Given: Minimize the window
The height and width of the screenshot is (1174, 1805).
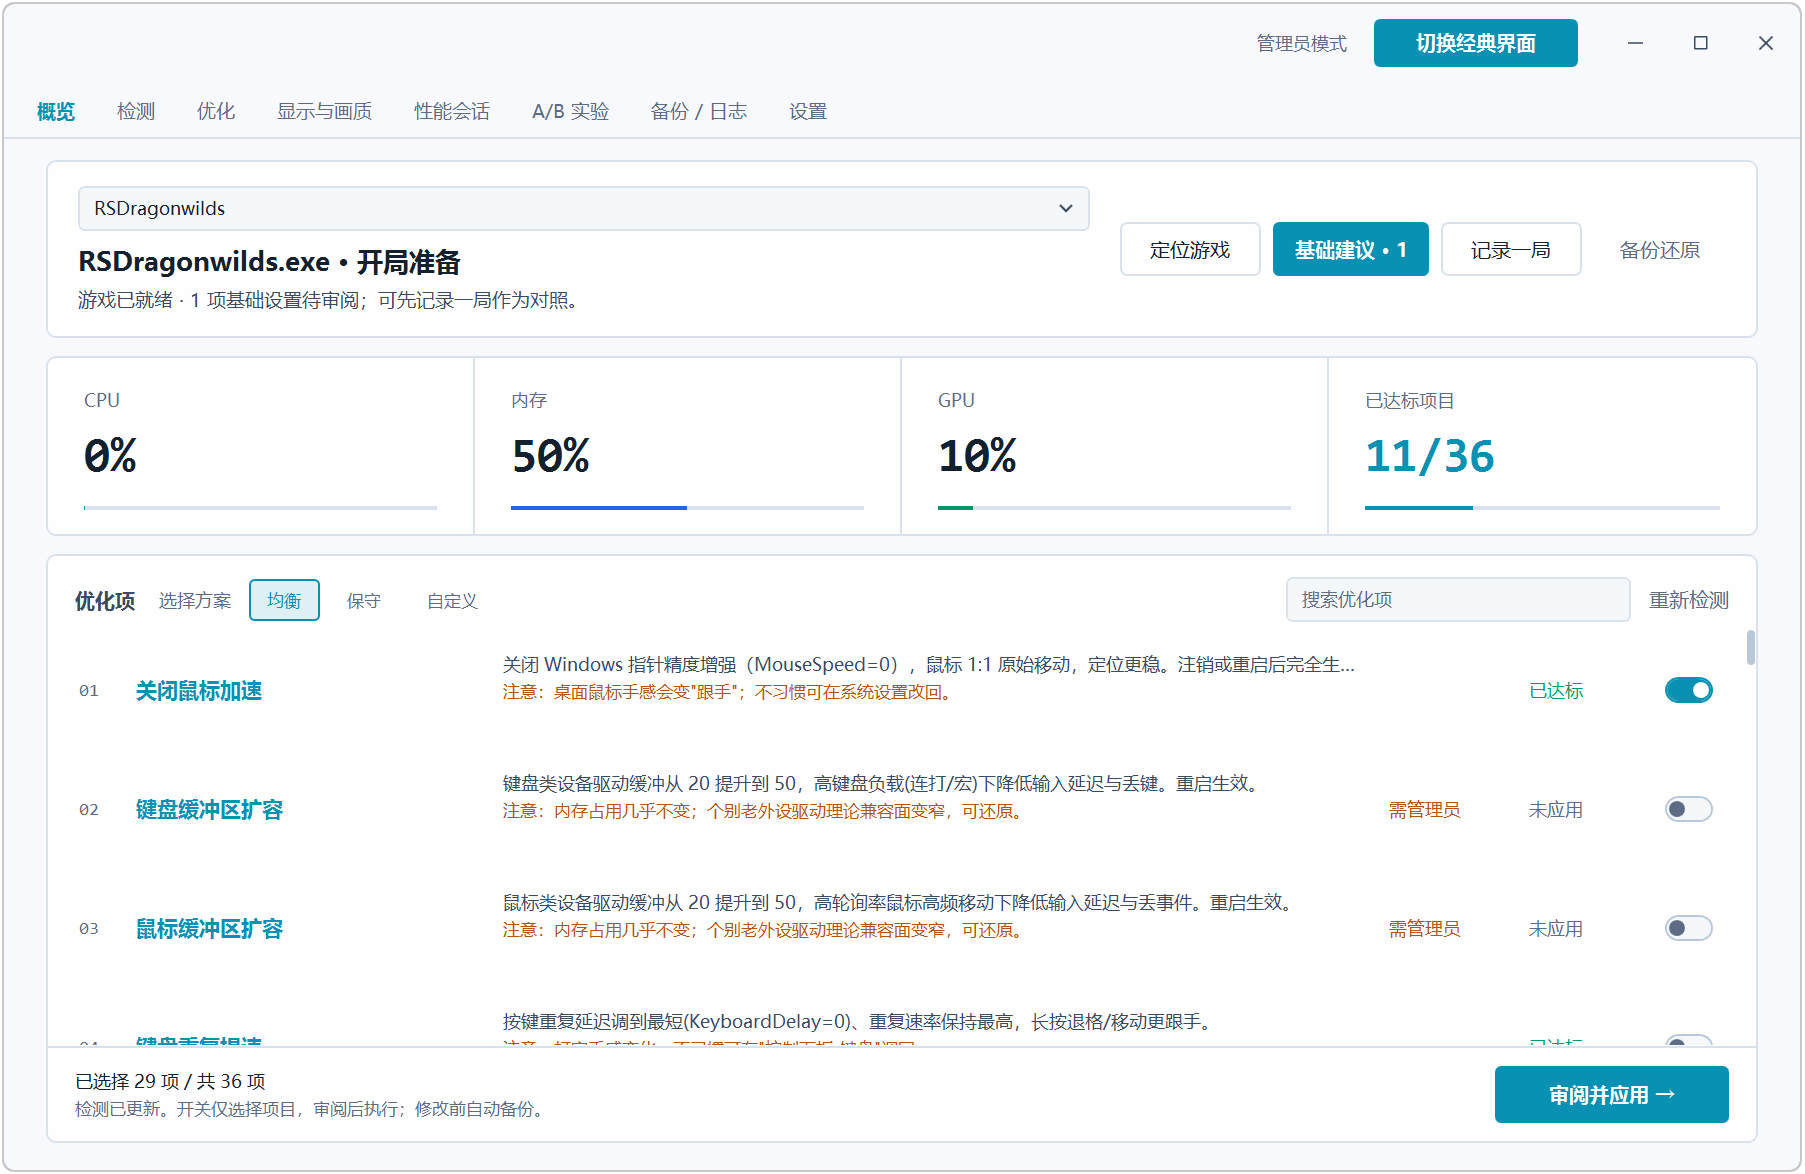Looking at the screenshot, I should point(1635,43).
